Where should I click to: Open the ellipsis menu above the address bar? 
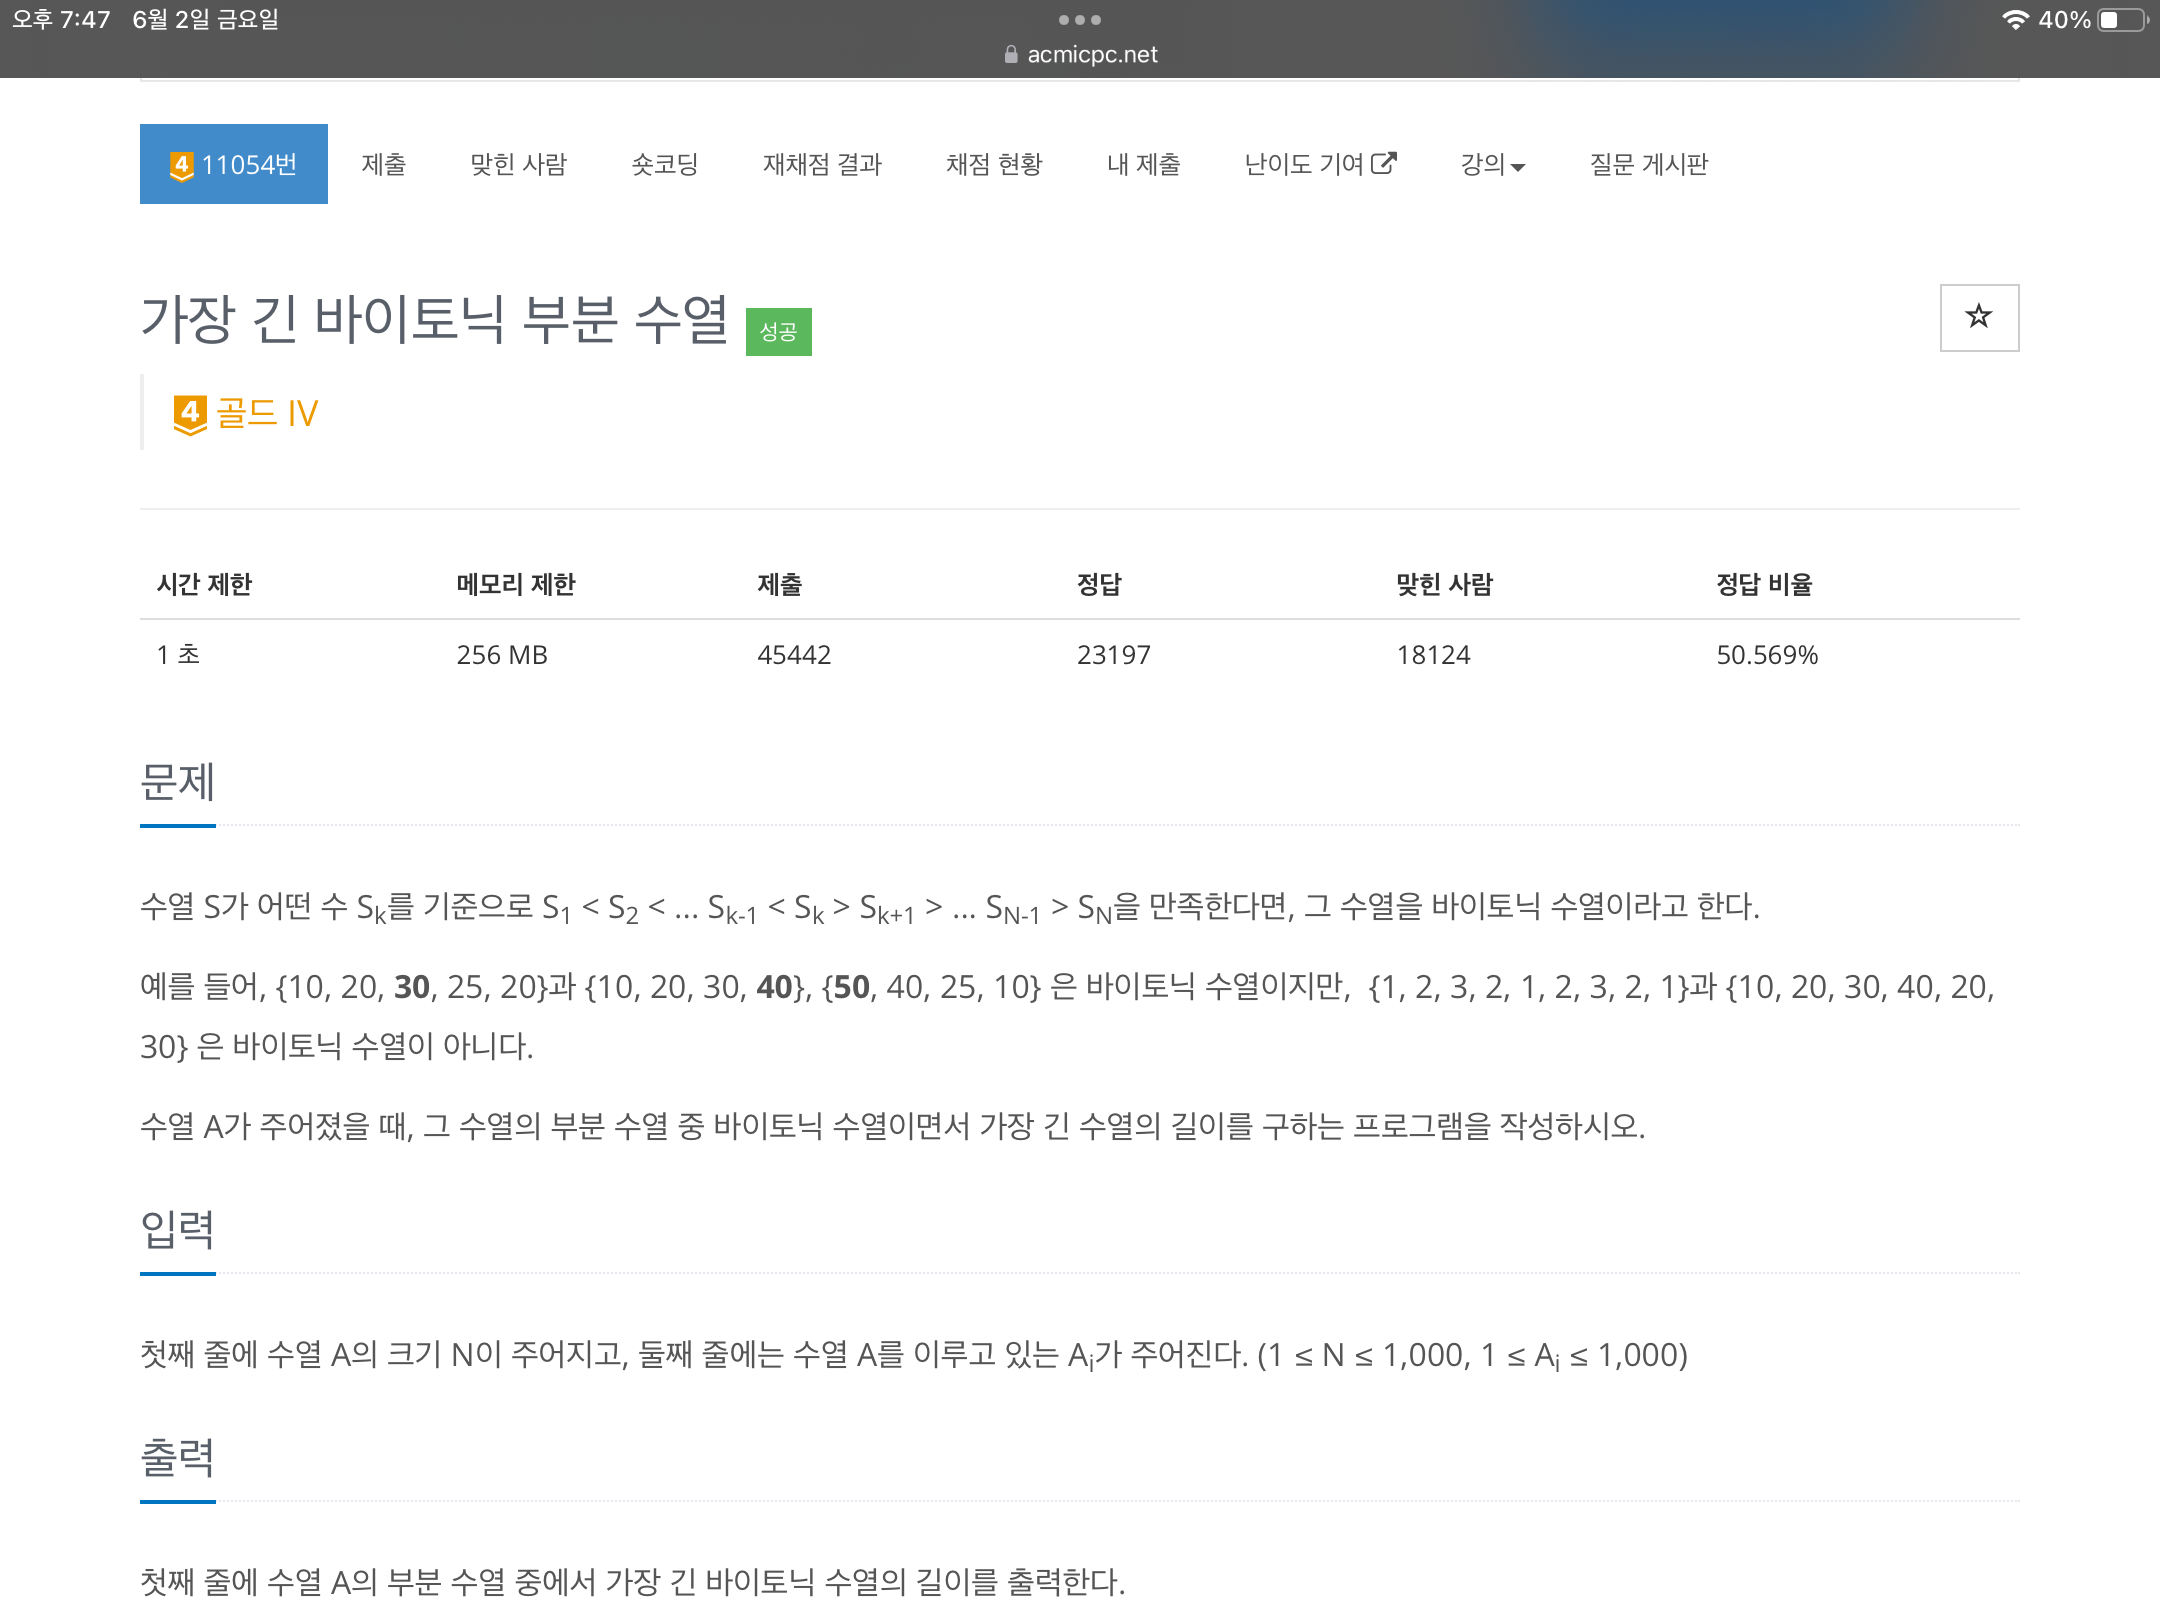point(1080,19)
